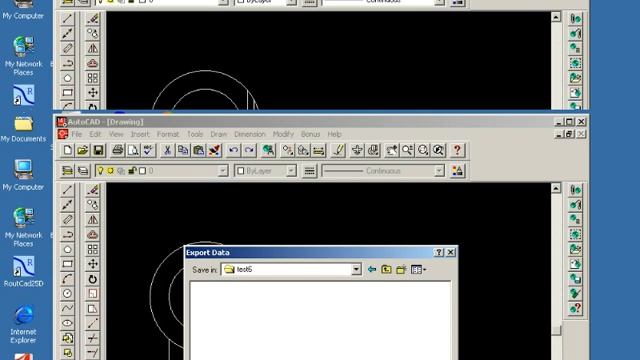
Task: Click Layers icon left of lower layer dropdown
Action: 83,171
